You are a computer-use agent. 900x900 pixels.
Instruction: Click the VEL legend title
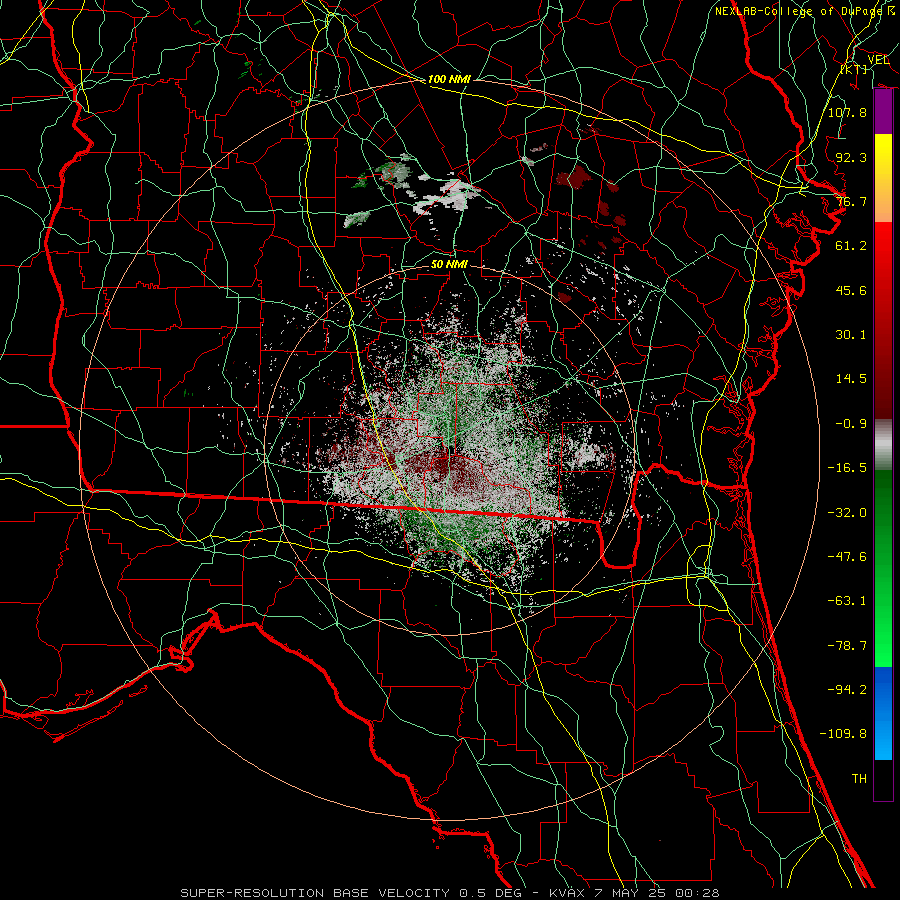coord(878,60)
